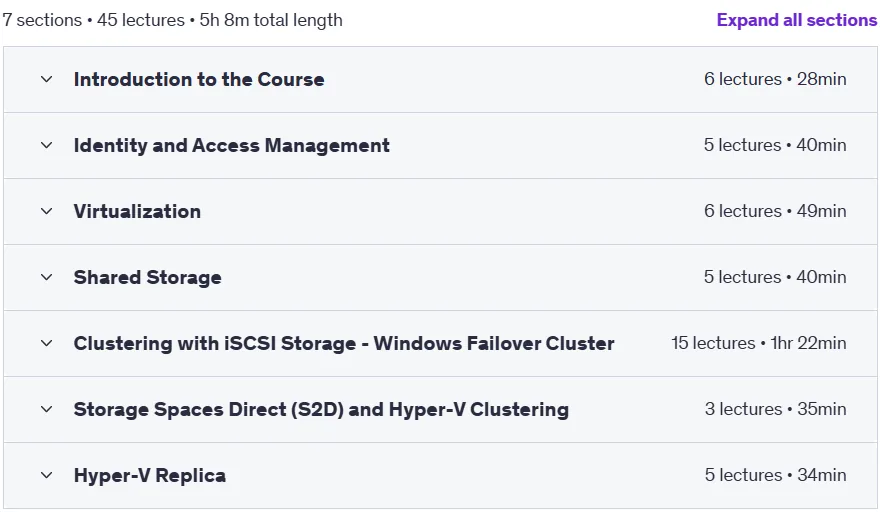Click the chevron beside Hyper-V Replica
This screenshot has width=880, height=512.
(47, 475)
